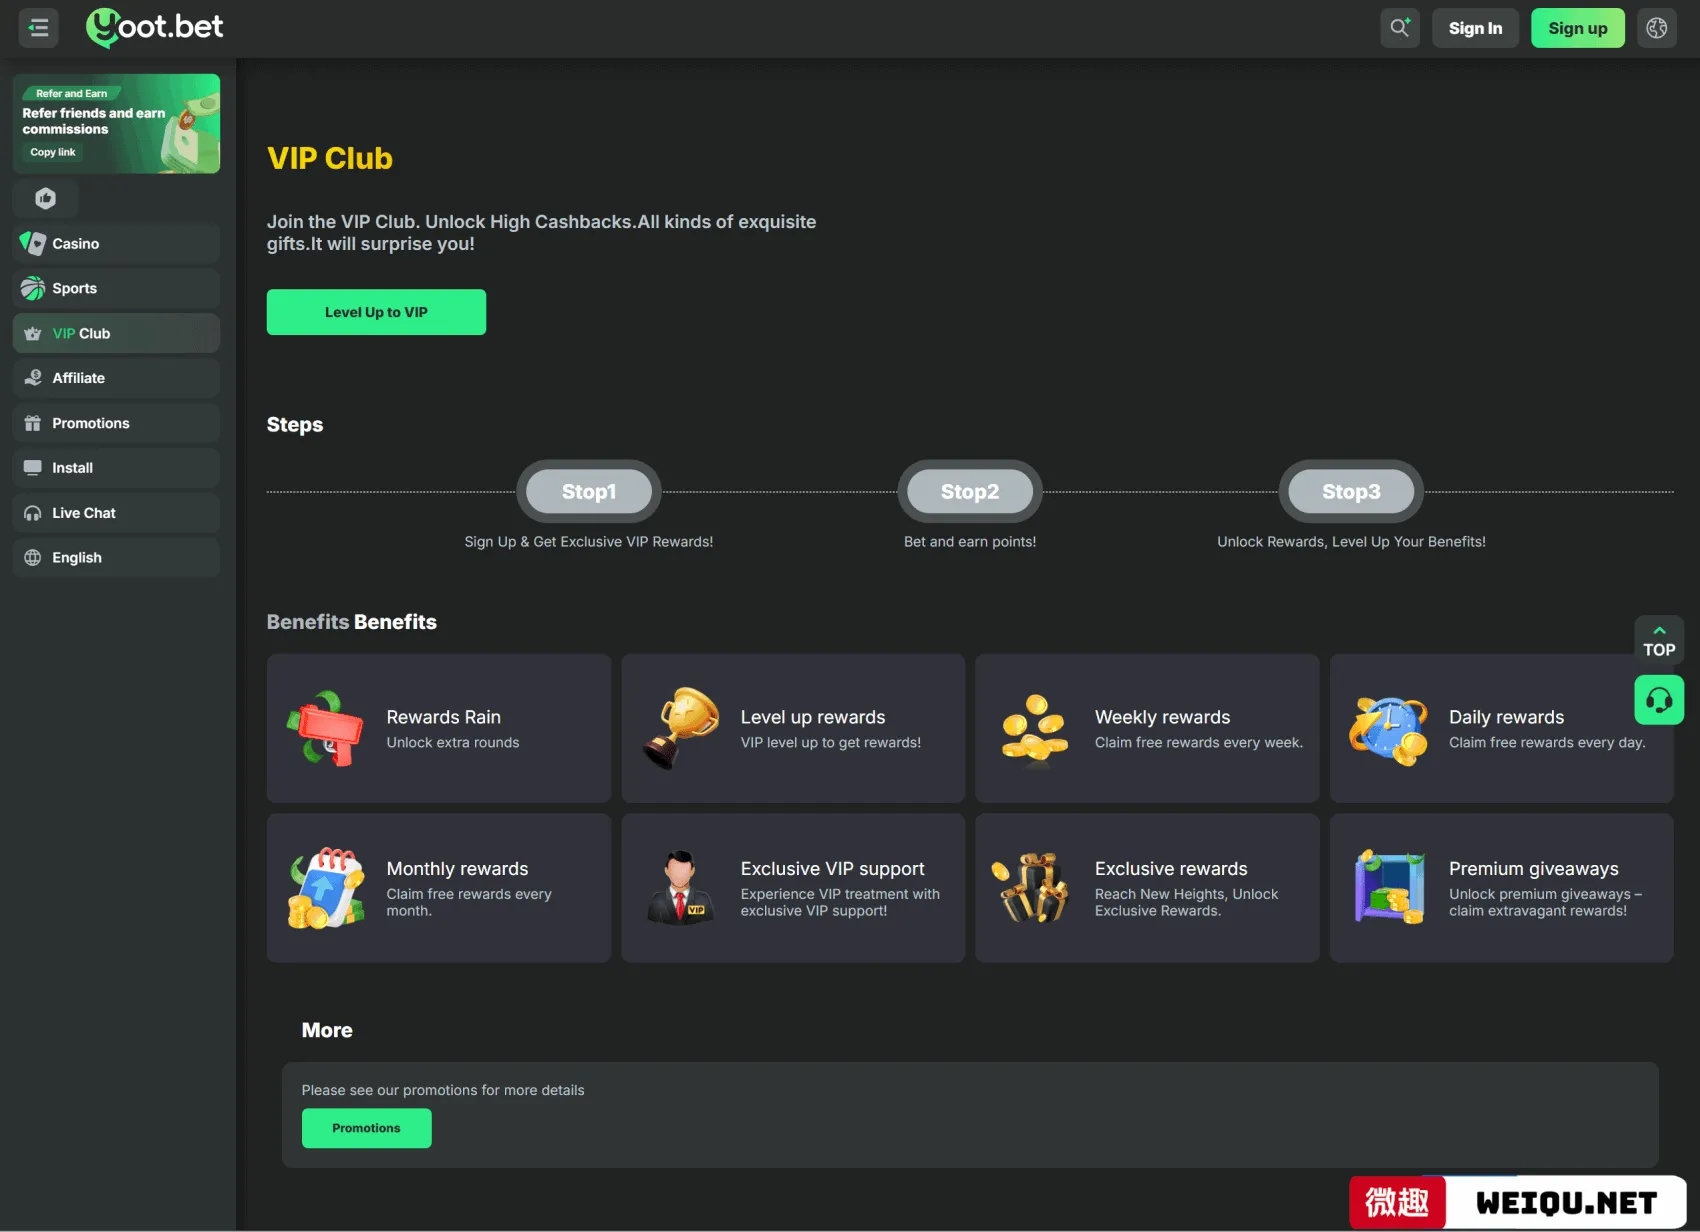The width and height of the screenshot is (1700, 1232).
Task: Click the 'VIP Club' page heading
Action: [330, 158]
